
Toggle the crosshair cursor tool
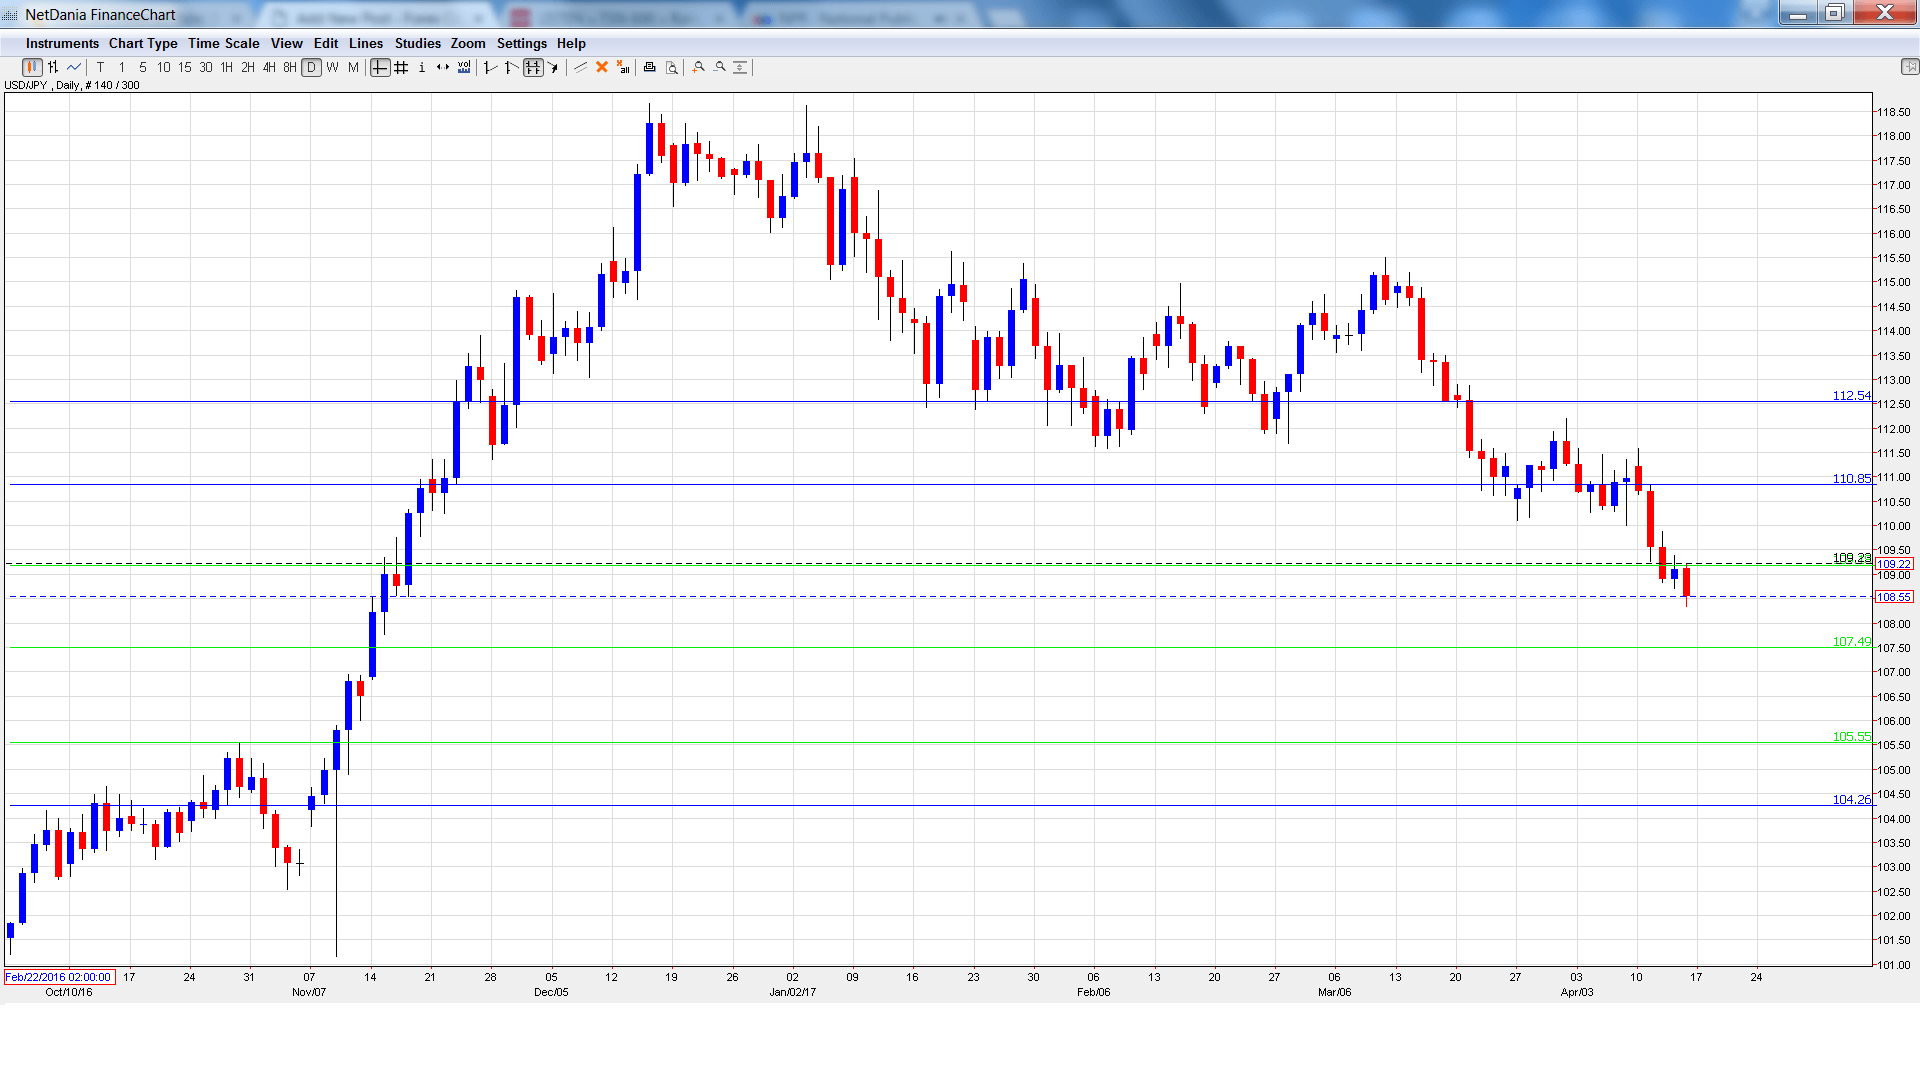(380, 67)
